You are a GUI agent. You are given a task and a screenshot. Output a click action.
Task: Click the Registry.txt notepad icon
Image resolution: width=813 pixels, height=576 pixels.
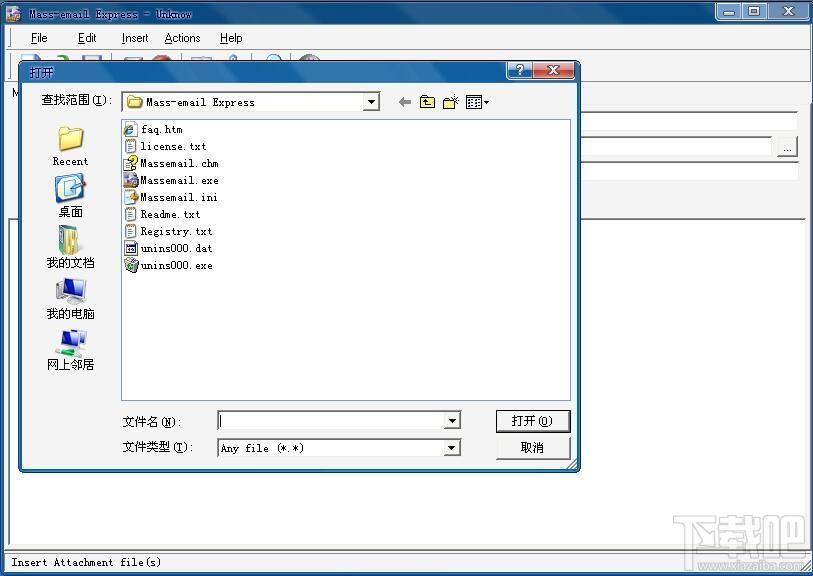pos(131,231)
